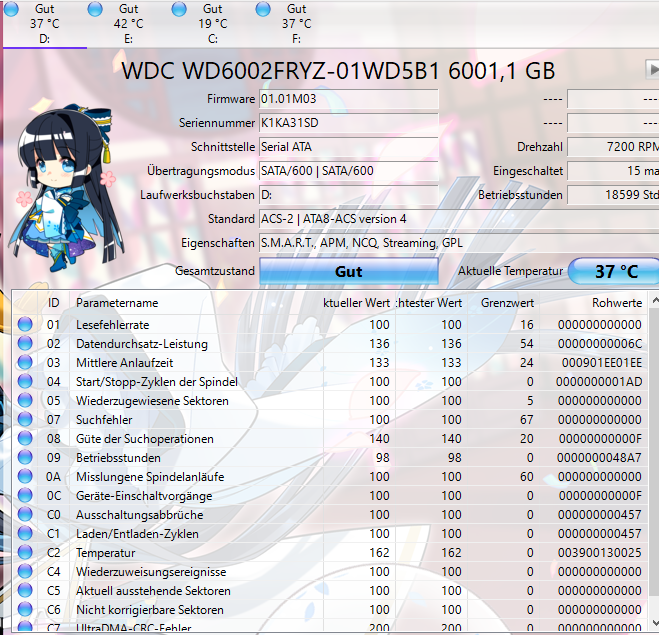Click the 37 °C current temperature button

(x=614, y=271)
